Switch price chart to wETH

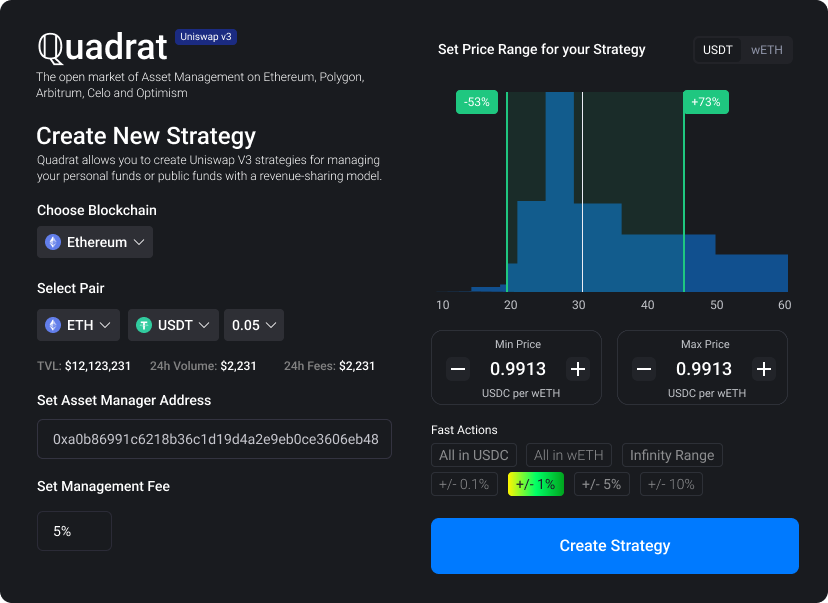point(767,50)
